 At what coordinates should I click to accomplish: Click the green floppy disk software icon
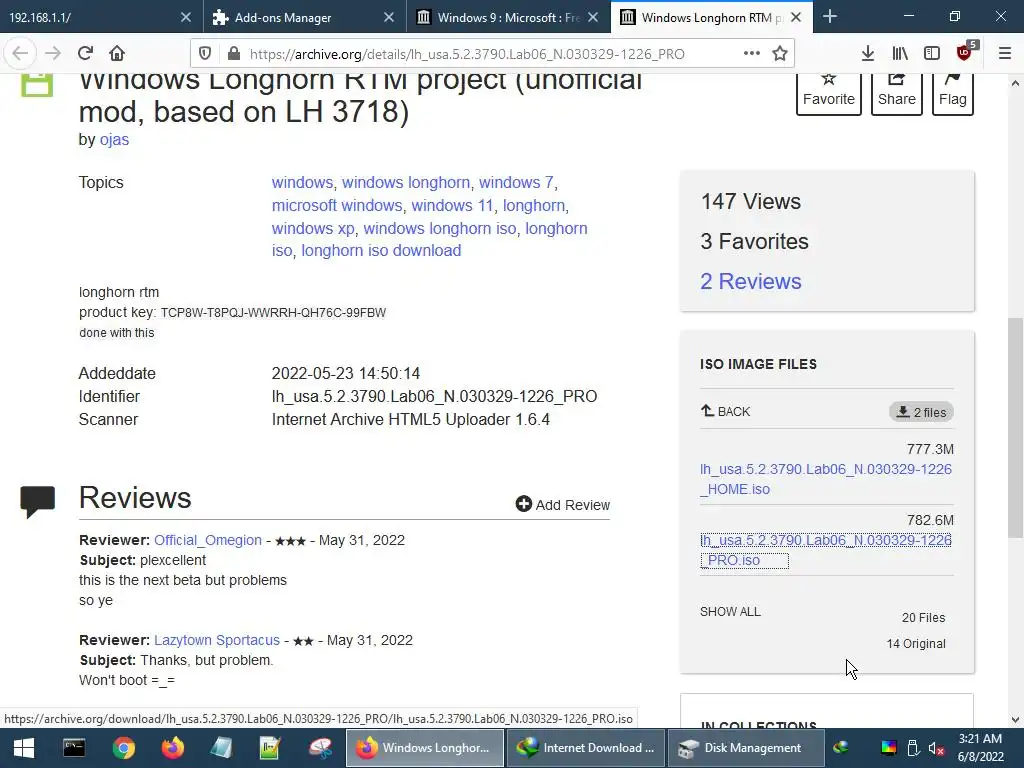(37, 86)
